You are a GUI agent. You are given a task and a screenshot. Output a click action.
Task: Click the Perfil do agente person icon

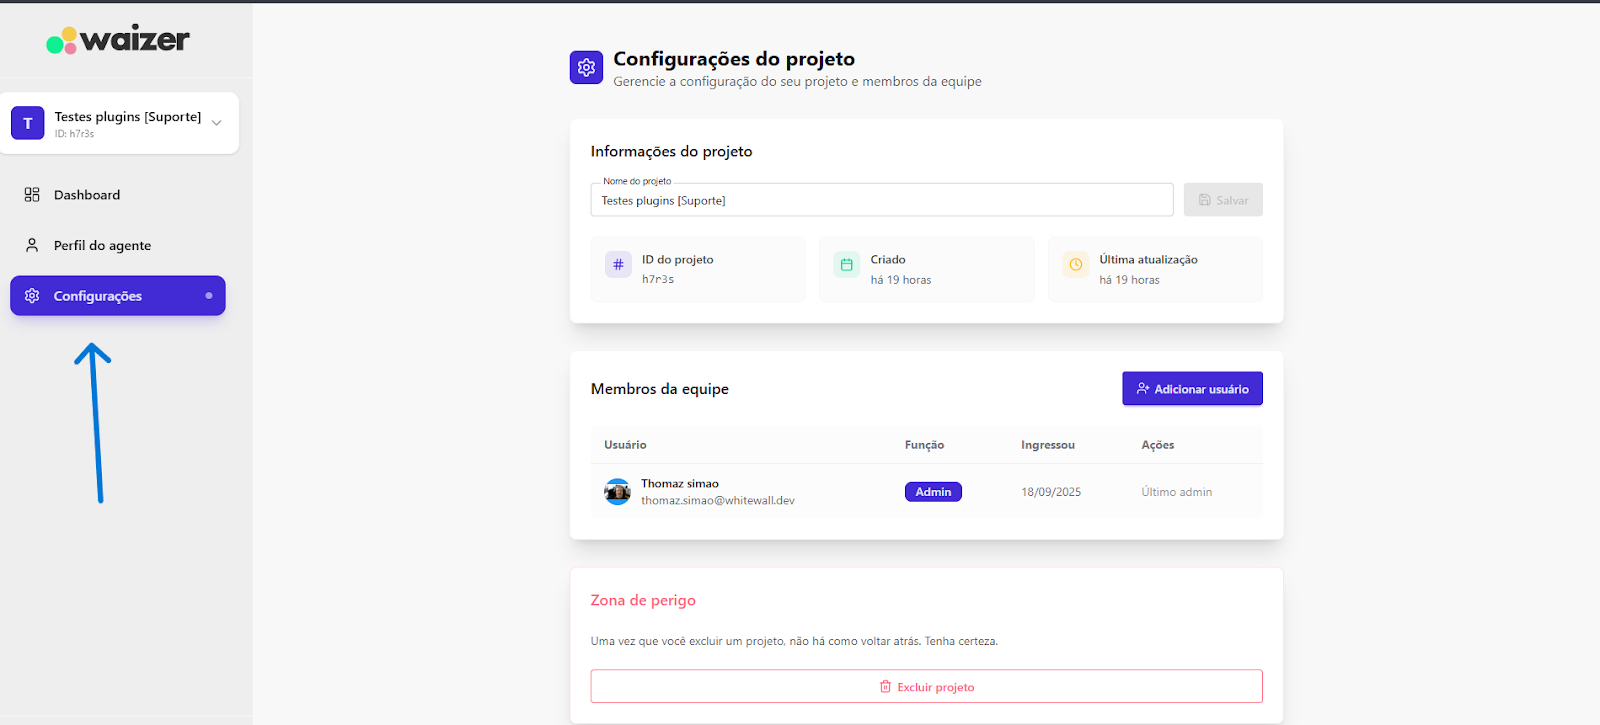[32, 245]
